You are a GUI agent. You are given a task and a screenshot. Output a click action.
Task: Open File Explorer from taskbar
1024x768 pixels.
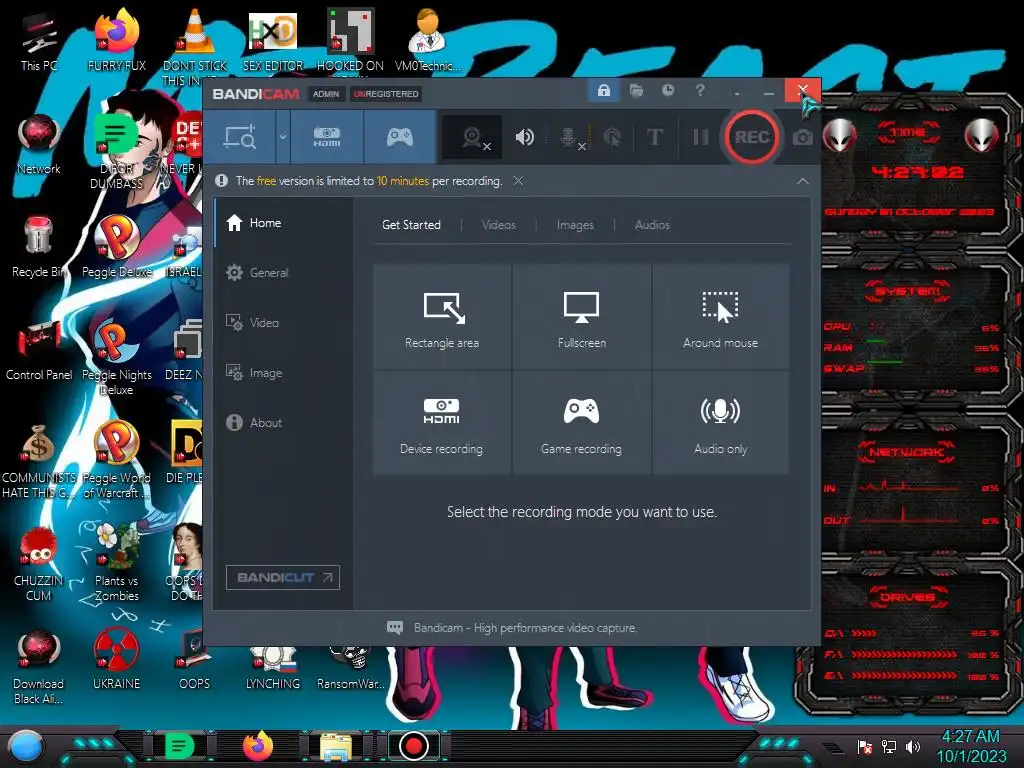coord(336,746)
